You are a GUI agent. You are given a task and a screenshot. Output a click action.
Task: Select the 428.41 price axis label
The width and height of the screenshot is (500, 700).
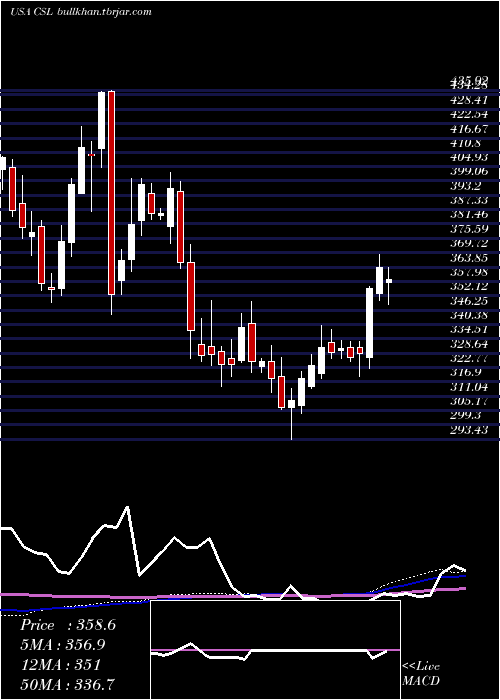point(469,99)
